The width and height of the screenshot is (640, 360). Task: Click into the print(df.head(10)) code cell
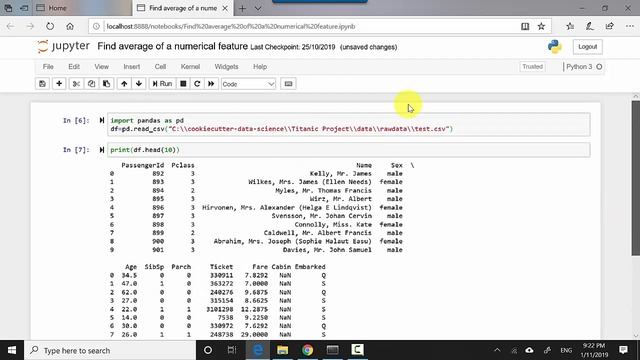[x=349, y=150]
